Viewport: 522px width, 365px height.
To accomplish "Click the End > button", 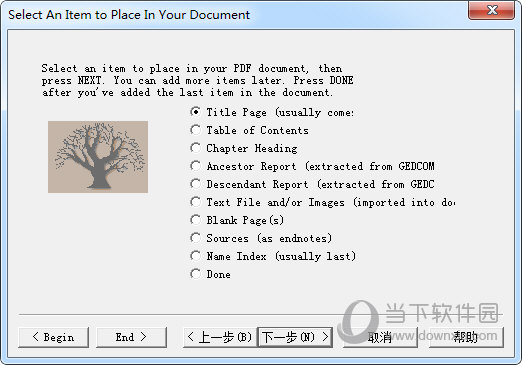I will coord(131,337).
